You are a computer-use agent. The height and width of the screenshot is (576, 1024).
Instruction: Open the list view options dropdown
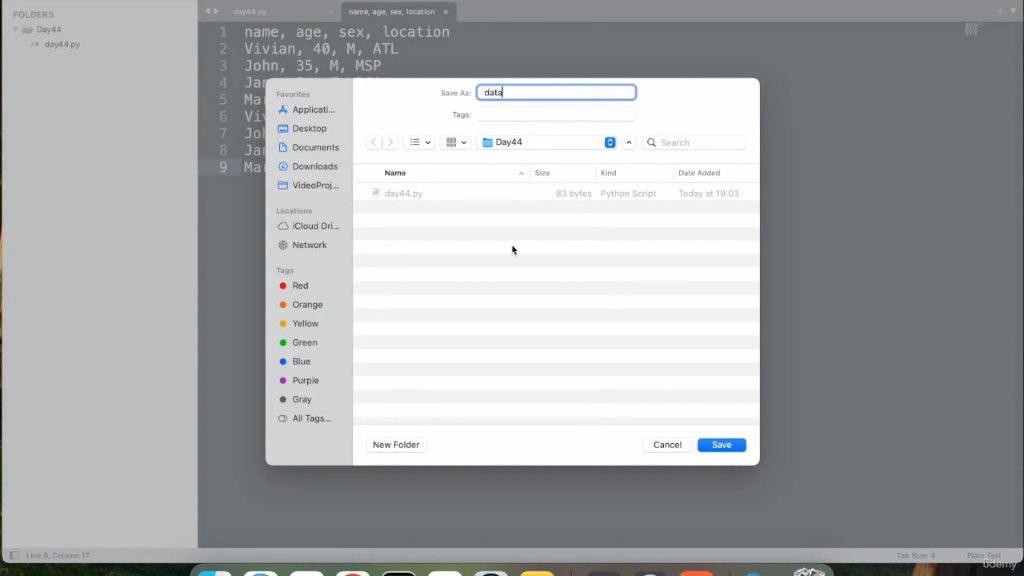[x=419, y=142]
